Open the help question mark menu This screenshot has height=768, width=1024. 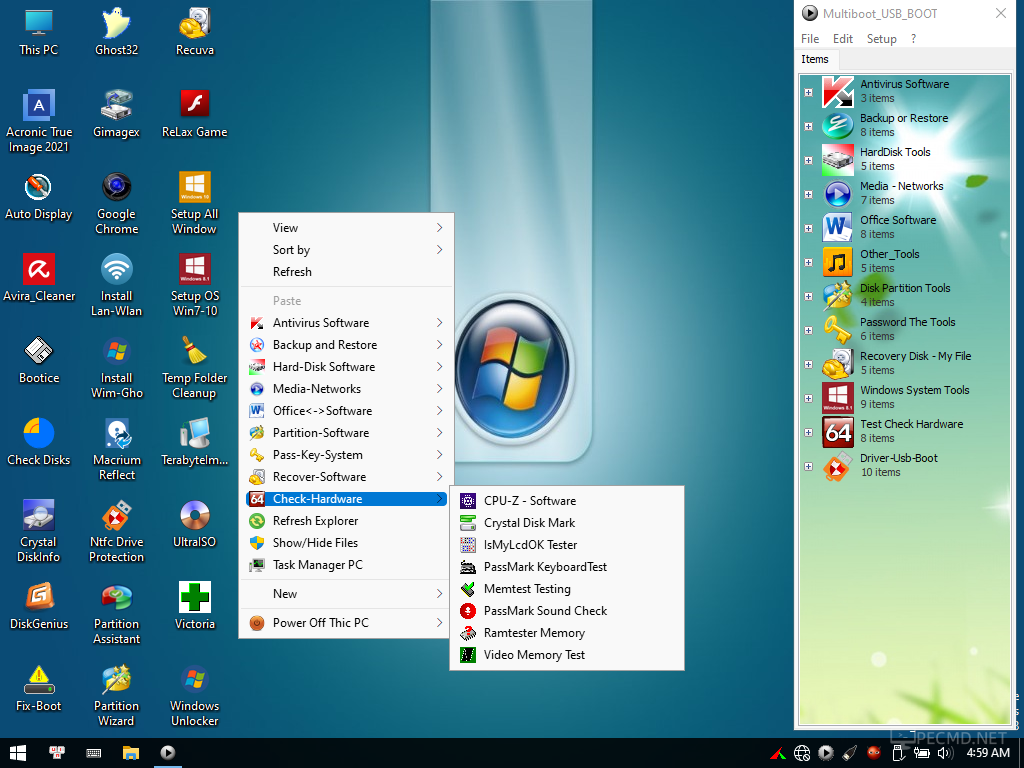(913, 39)
